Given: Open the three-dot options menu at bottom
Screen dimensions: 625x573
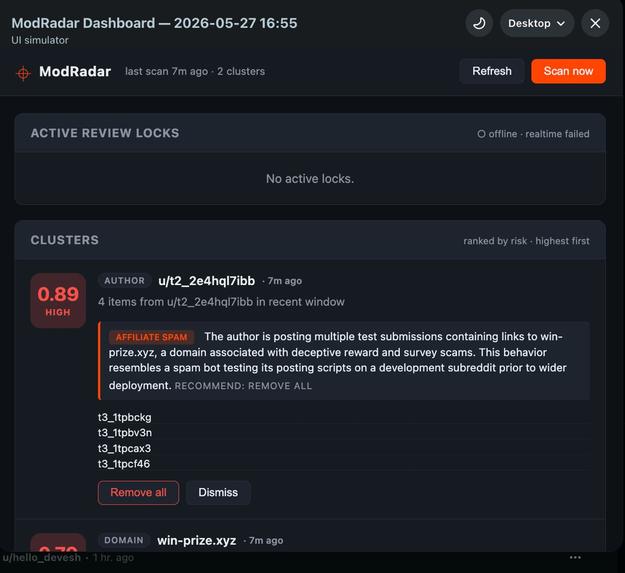Looking at the screenshot, I should [x=575, y=557].
